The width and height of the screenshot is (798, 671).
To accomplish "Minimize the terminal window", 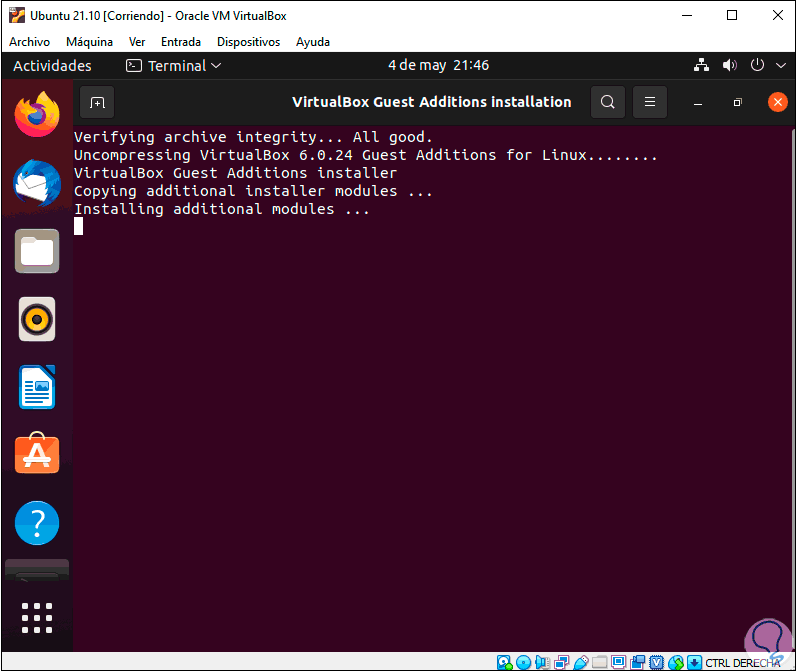I will pyautogui.click(x=698, y=103).
